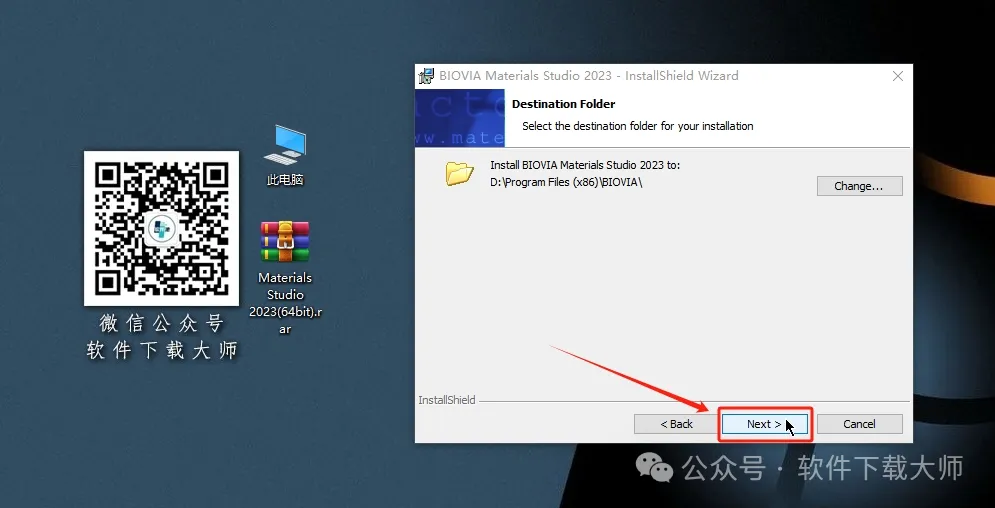Image resolution: width=995 pixels, height=508 pixels.
Task: Go back with the < Back button
Action: pos(676,424)
